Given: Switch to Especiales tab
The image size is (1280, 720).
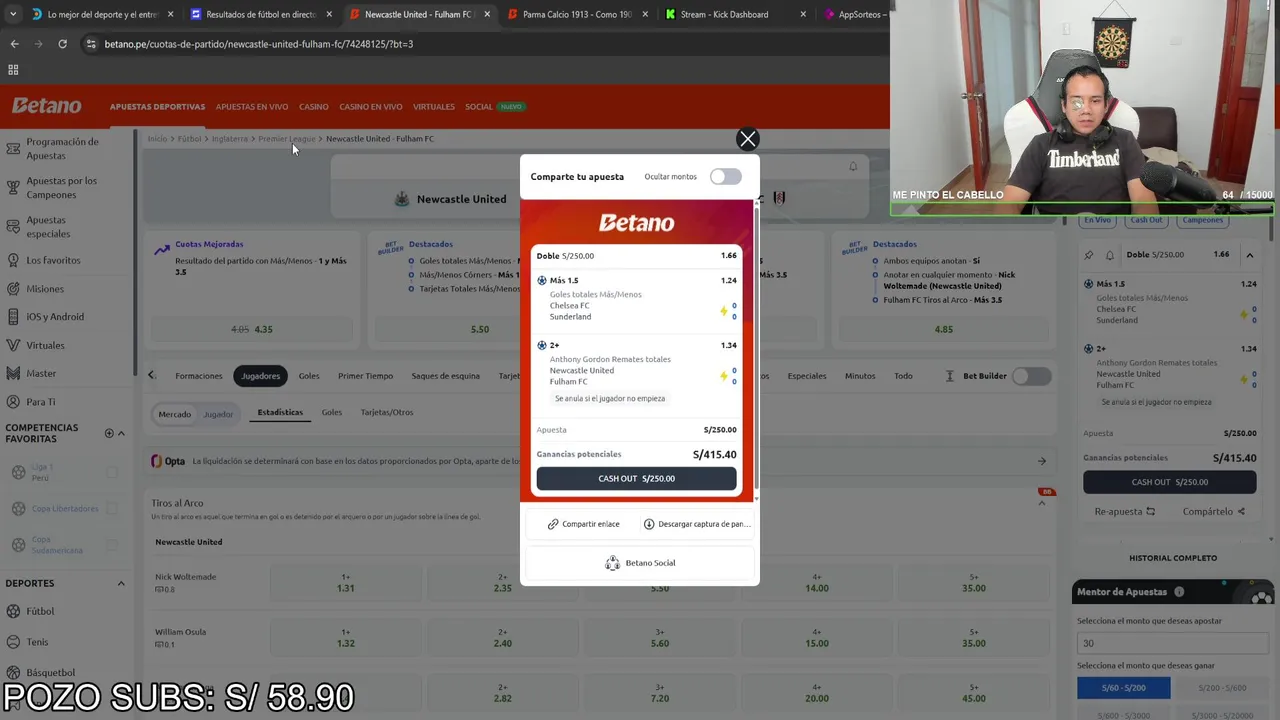Looking at the screenshot, I should click(807, 376).
